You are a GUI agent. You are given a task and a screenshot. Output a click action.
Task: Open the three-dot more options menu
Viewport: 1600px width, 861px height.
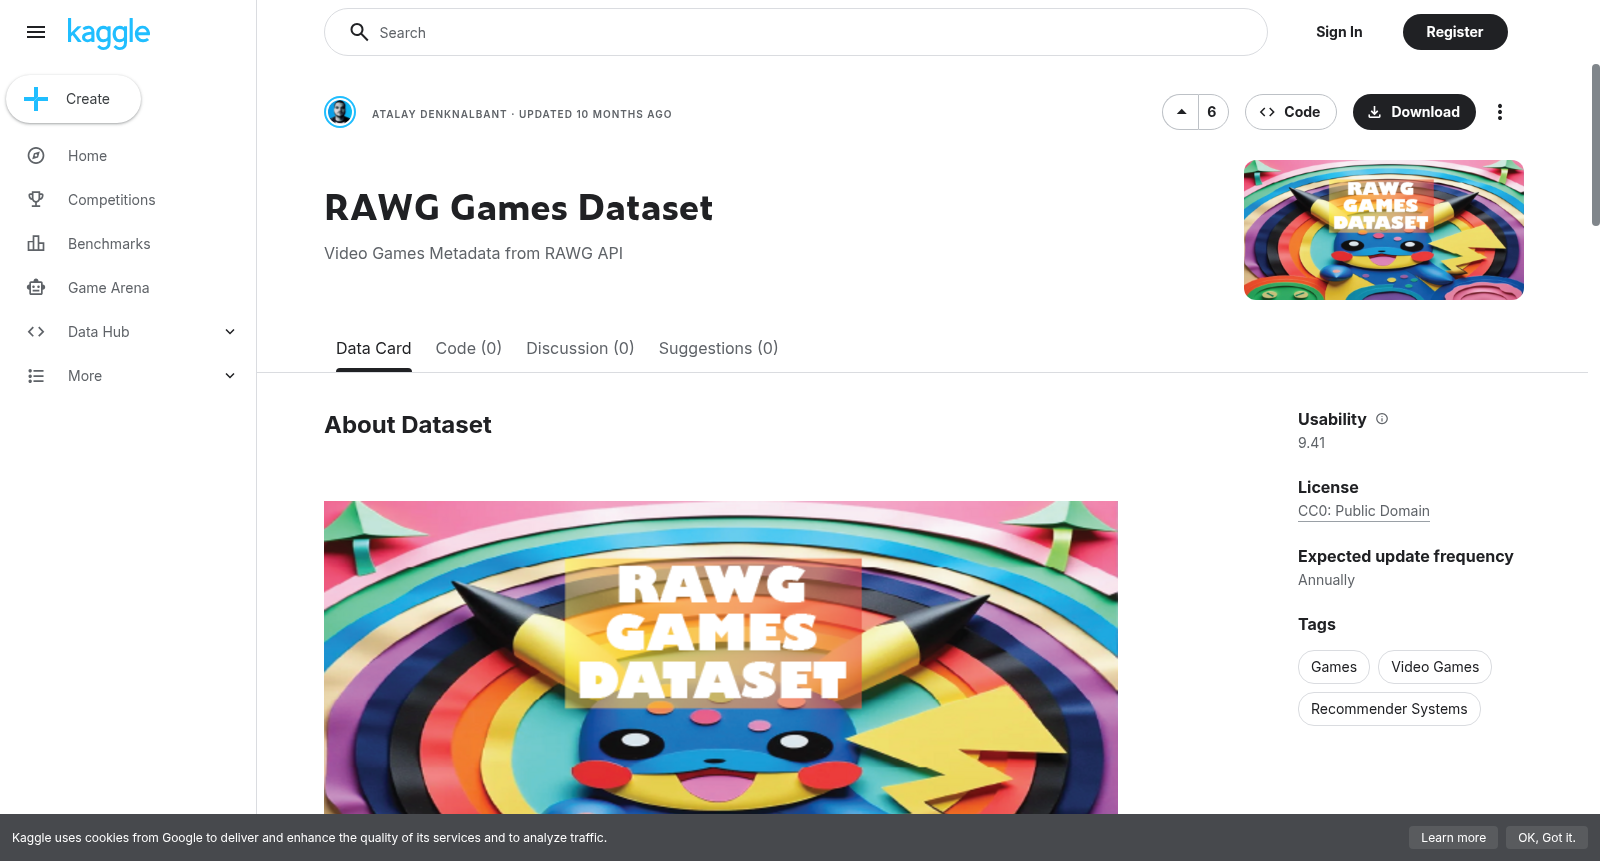tap(1500, 112)
